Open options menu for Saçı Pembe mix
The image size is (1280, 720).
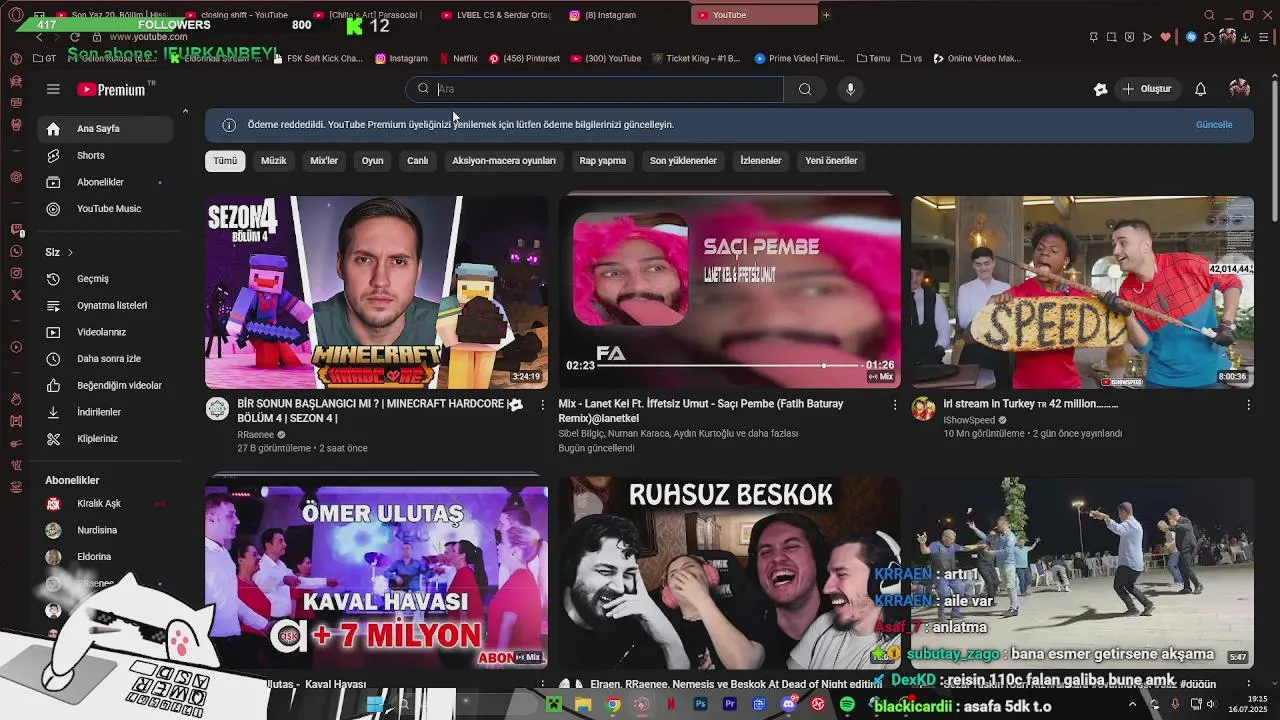coord(895,405)
